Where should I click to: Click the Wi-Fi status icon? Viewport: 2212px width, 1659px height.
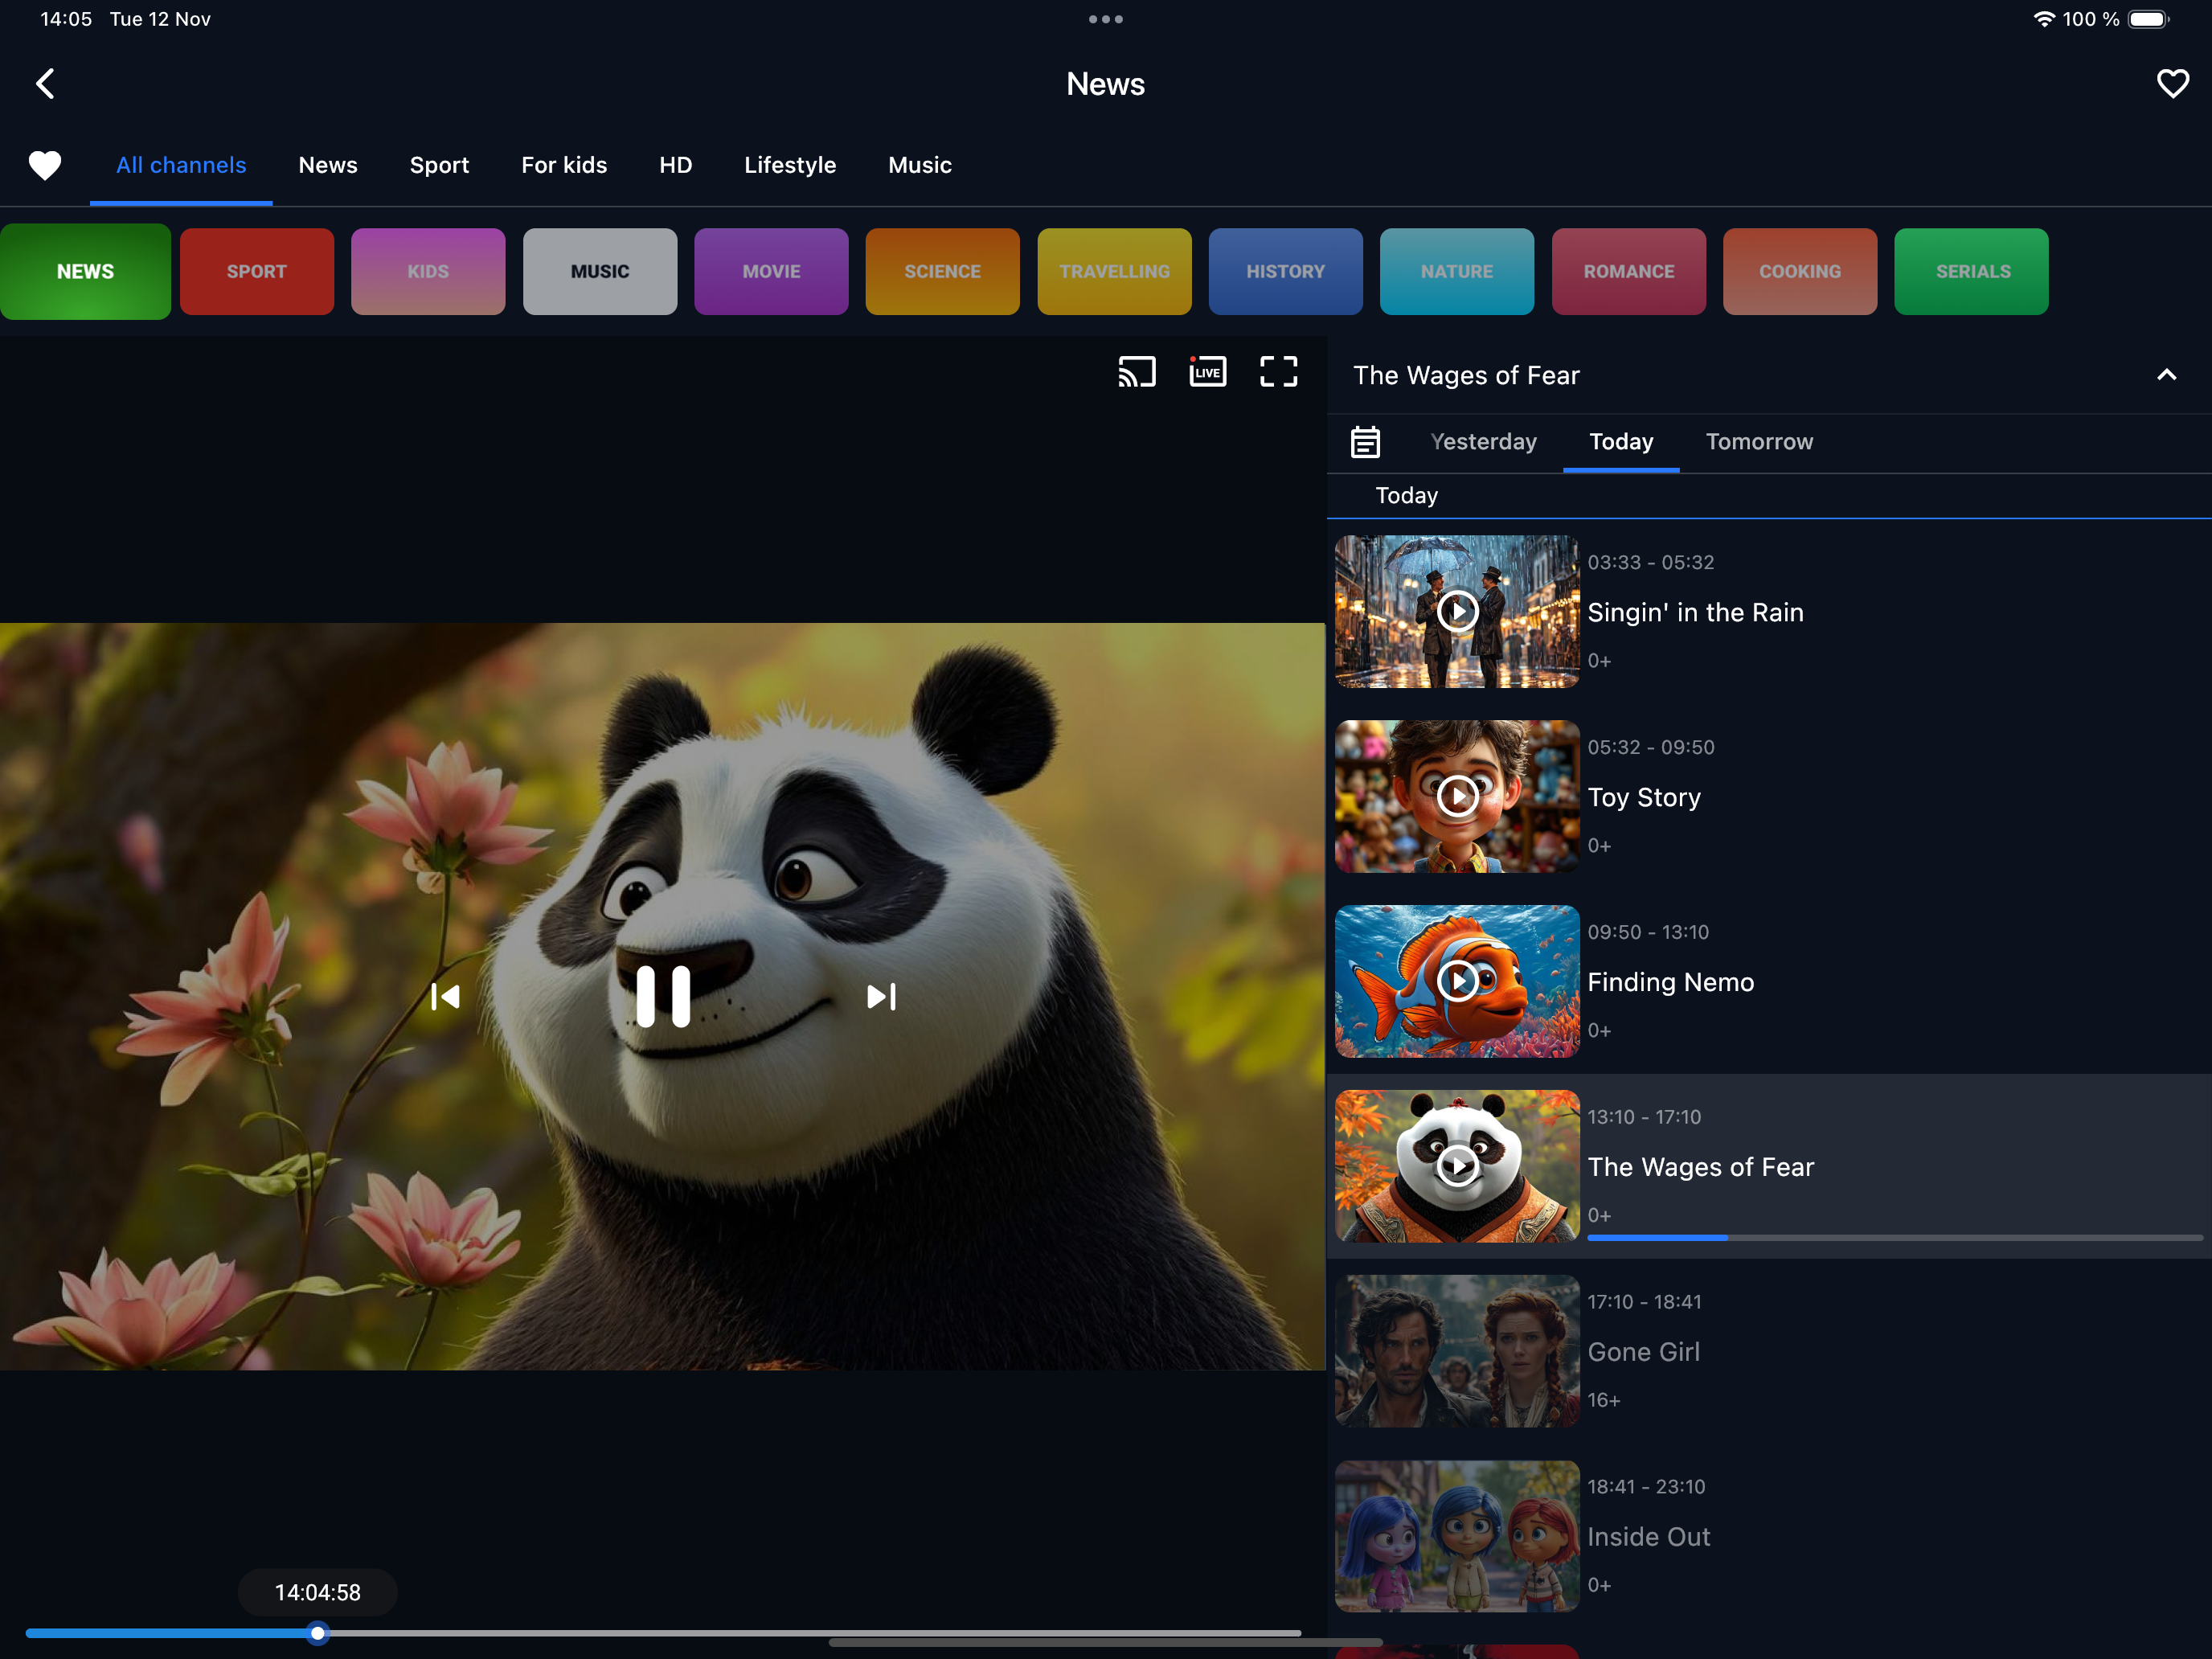pyautogui.click(x=2044, y=19)
